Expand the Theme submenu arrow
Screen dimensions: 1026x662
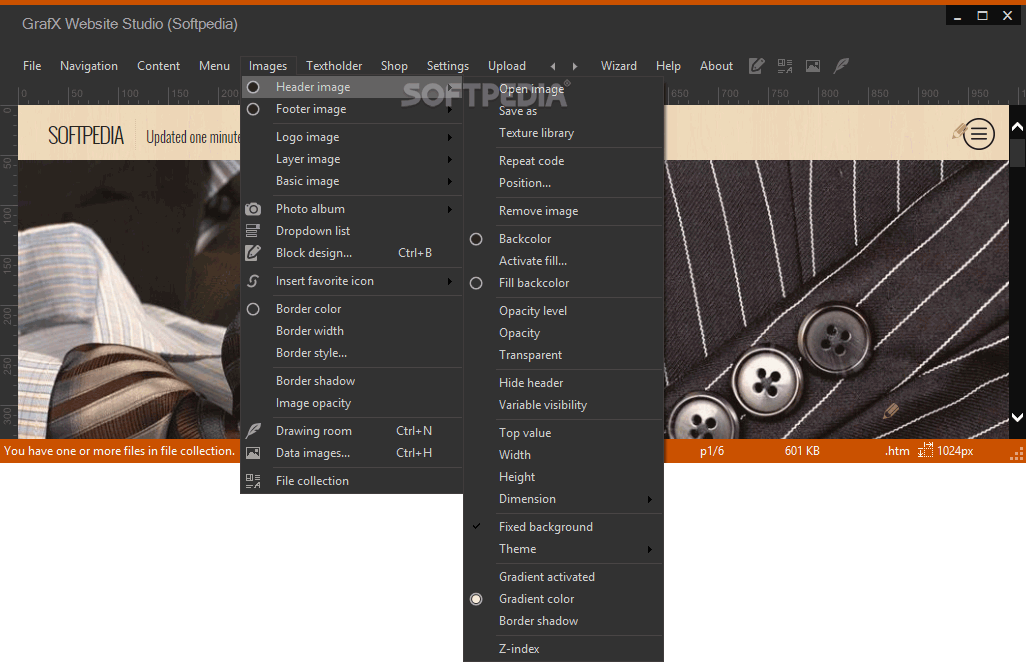click(x=650, y=549)
